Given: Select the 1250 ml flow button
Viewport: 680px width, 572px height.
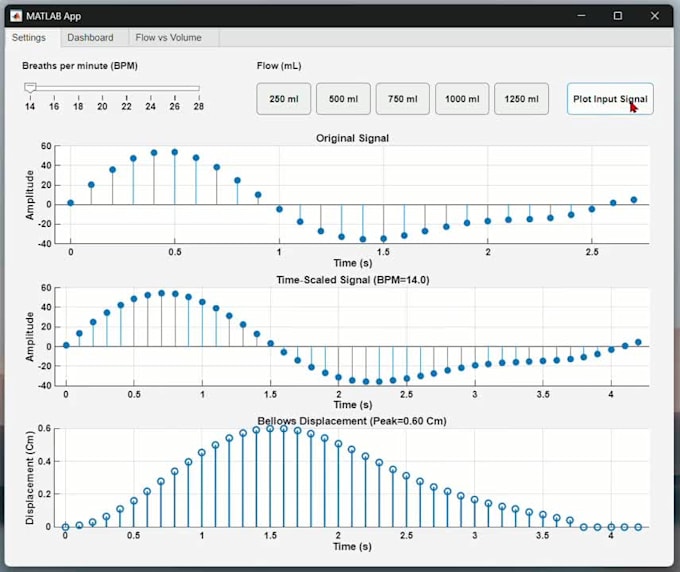Looking at the screenshot, I should (x=521, y=99).
